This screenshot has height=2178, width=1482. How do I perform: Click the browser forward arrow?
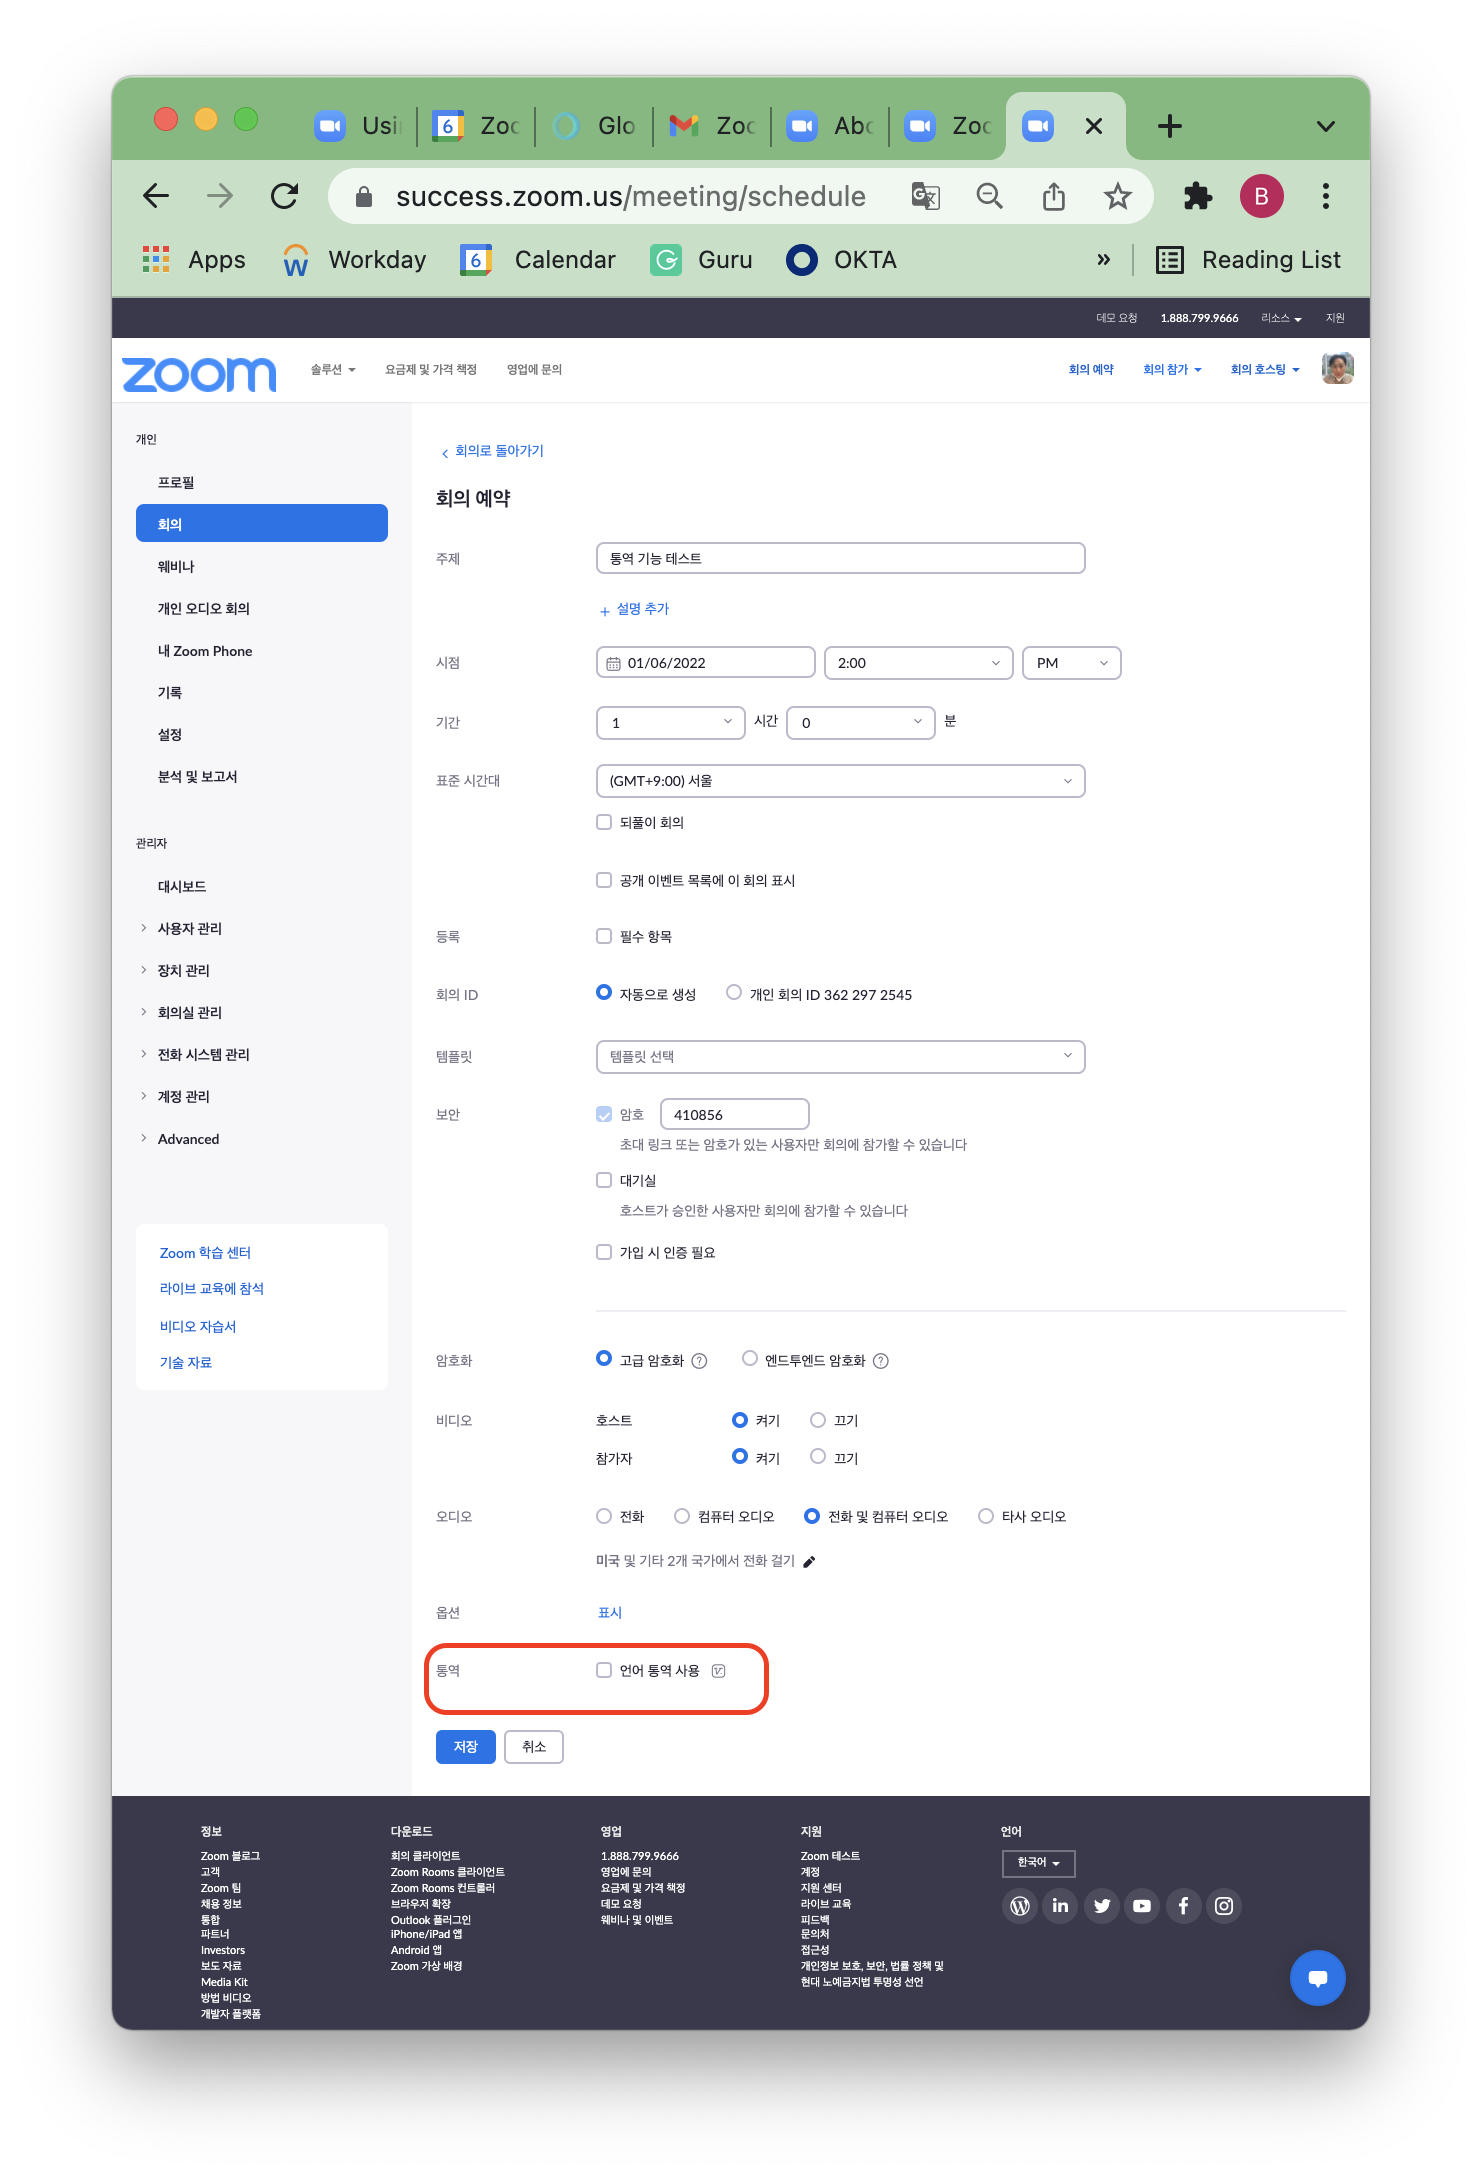(220, 196)
